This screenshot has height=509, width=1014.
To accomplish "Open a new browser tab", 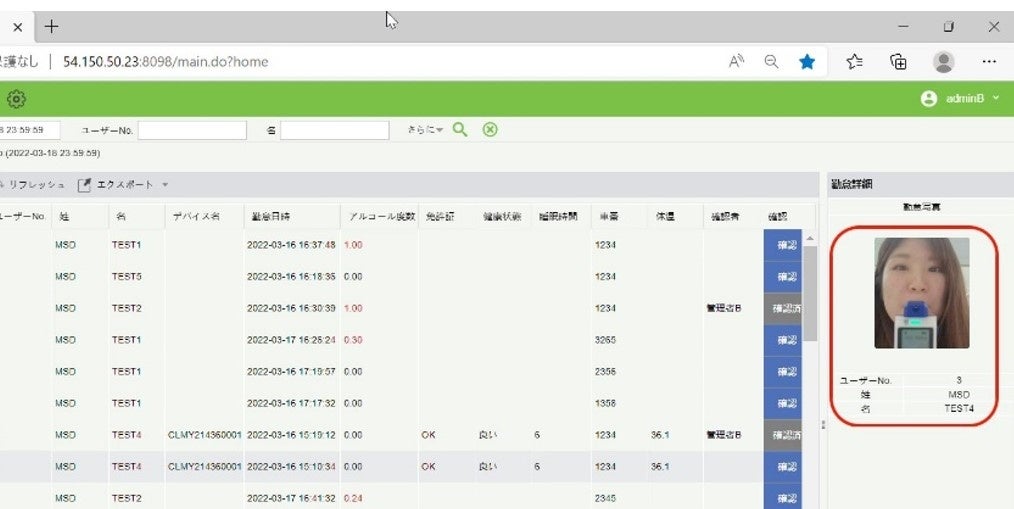I will tap(51, 27).
